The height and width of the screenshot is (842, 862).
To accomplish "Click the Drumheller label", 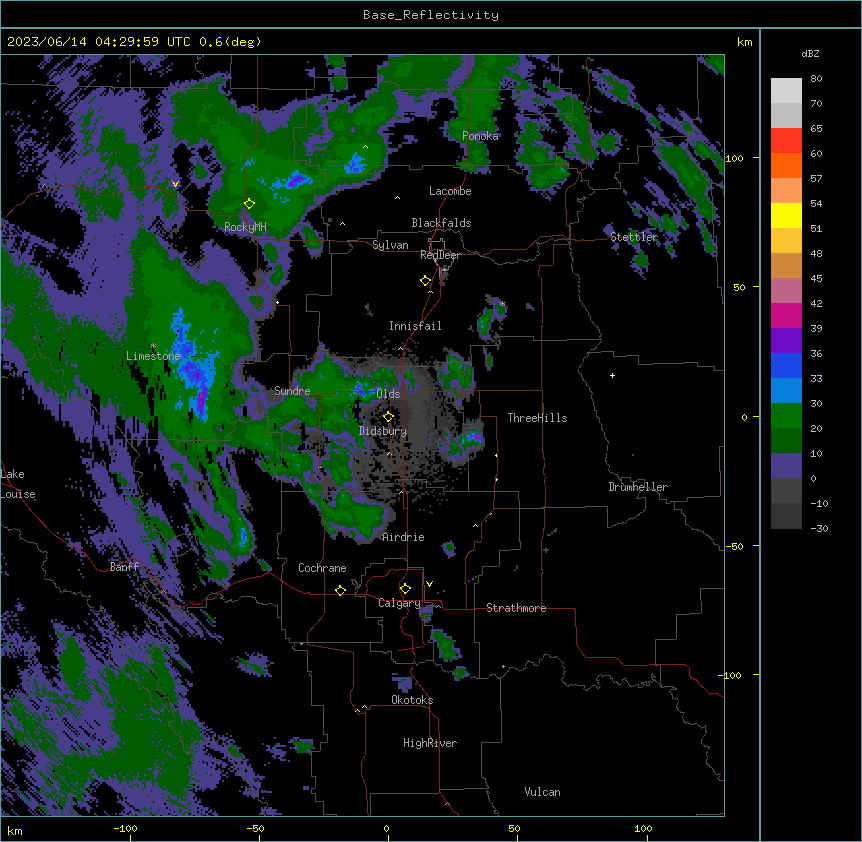I will [638, 487].
